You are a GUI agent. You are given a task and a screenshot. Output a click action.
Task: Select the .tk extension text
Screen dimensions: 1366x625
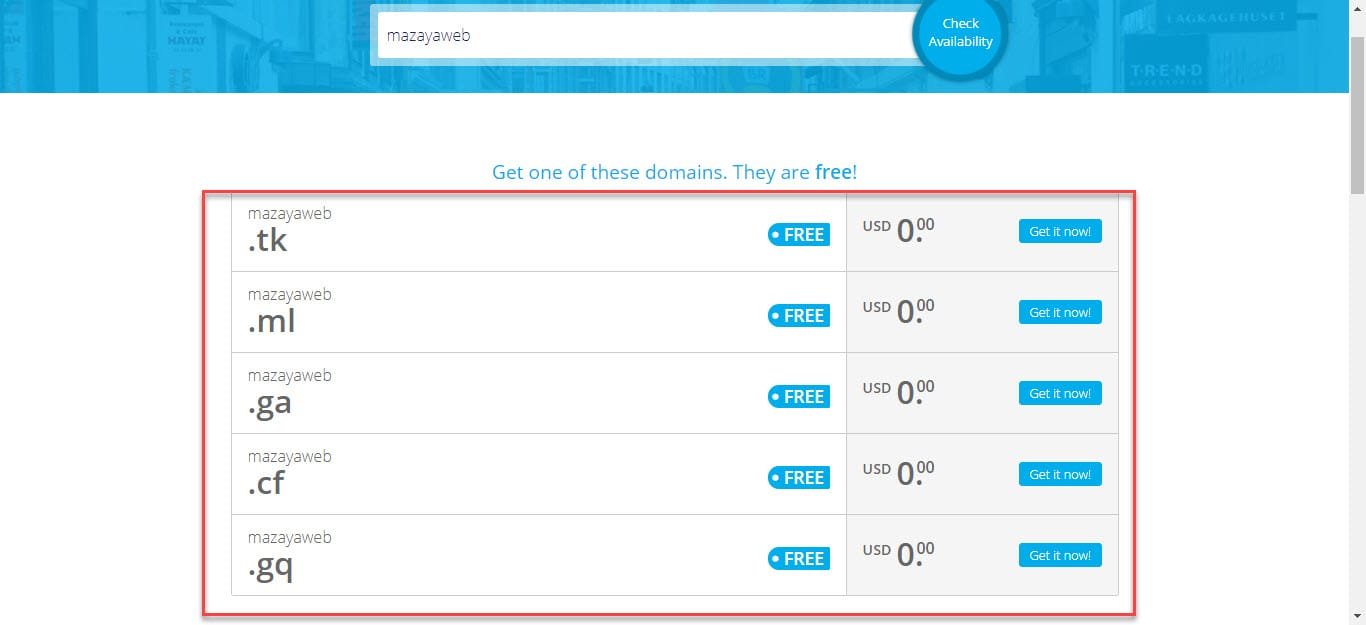(267, 240)
